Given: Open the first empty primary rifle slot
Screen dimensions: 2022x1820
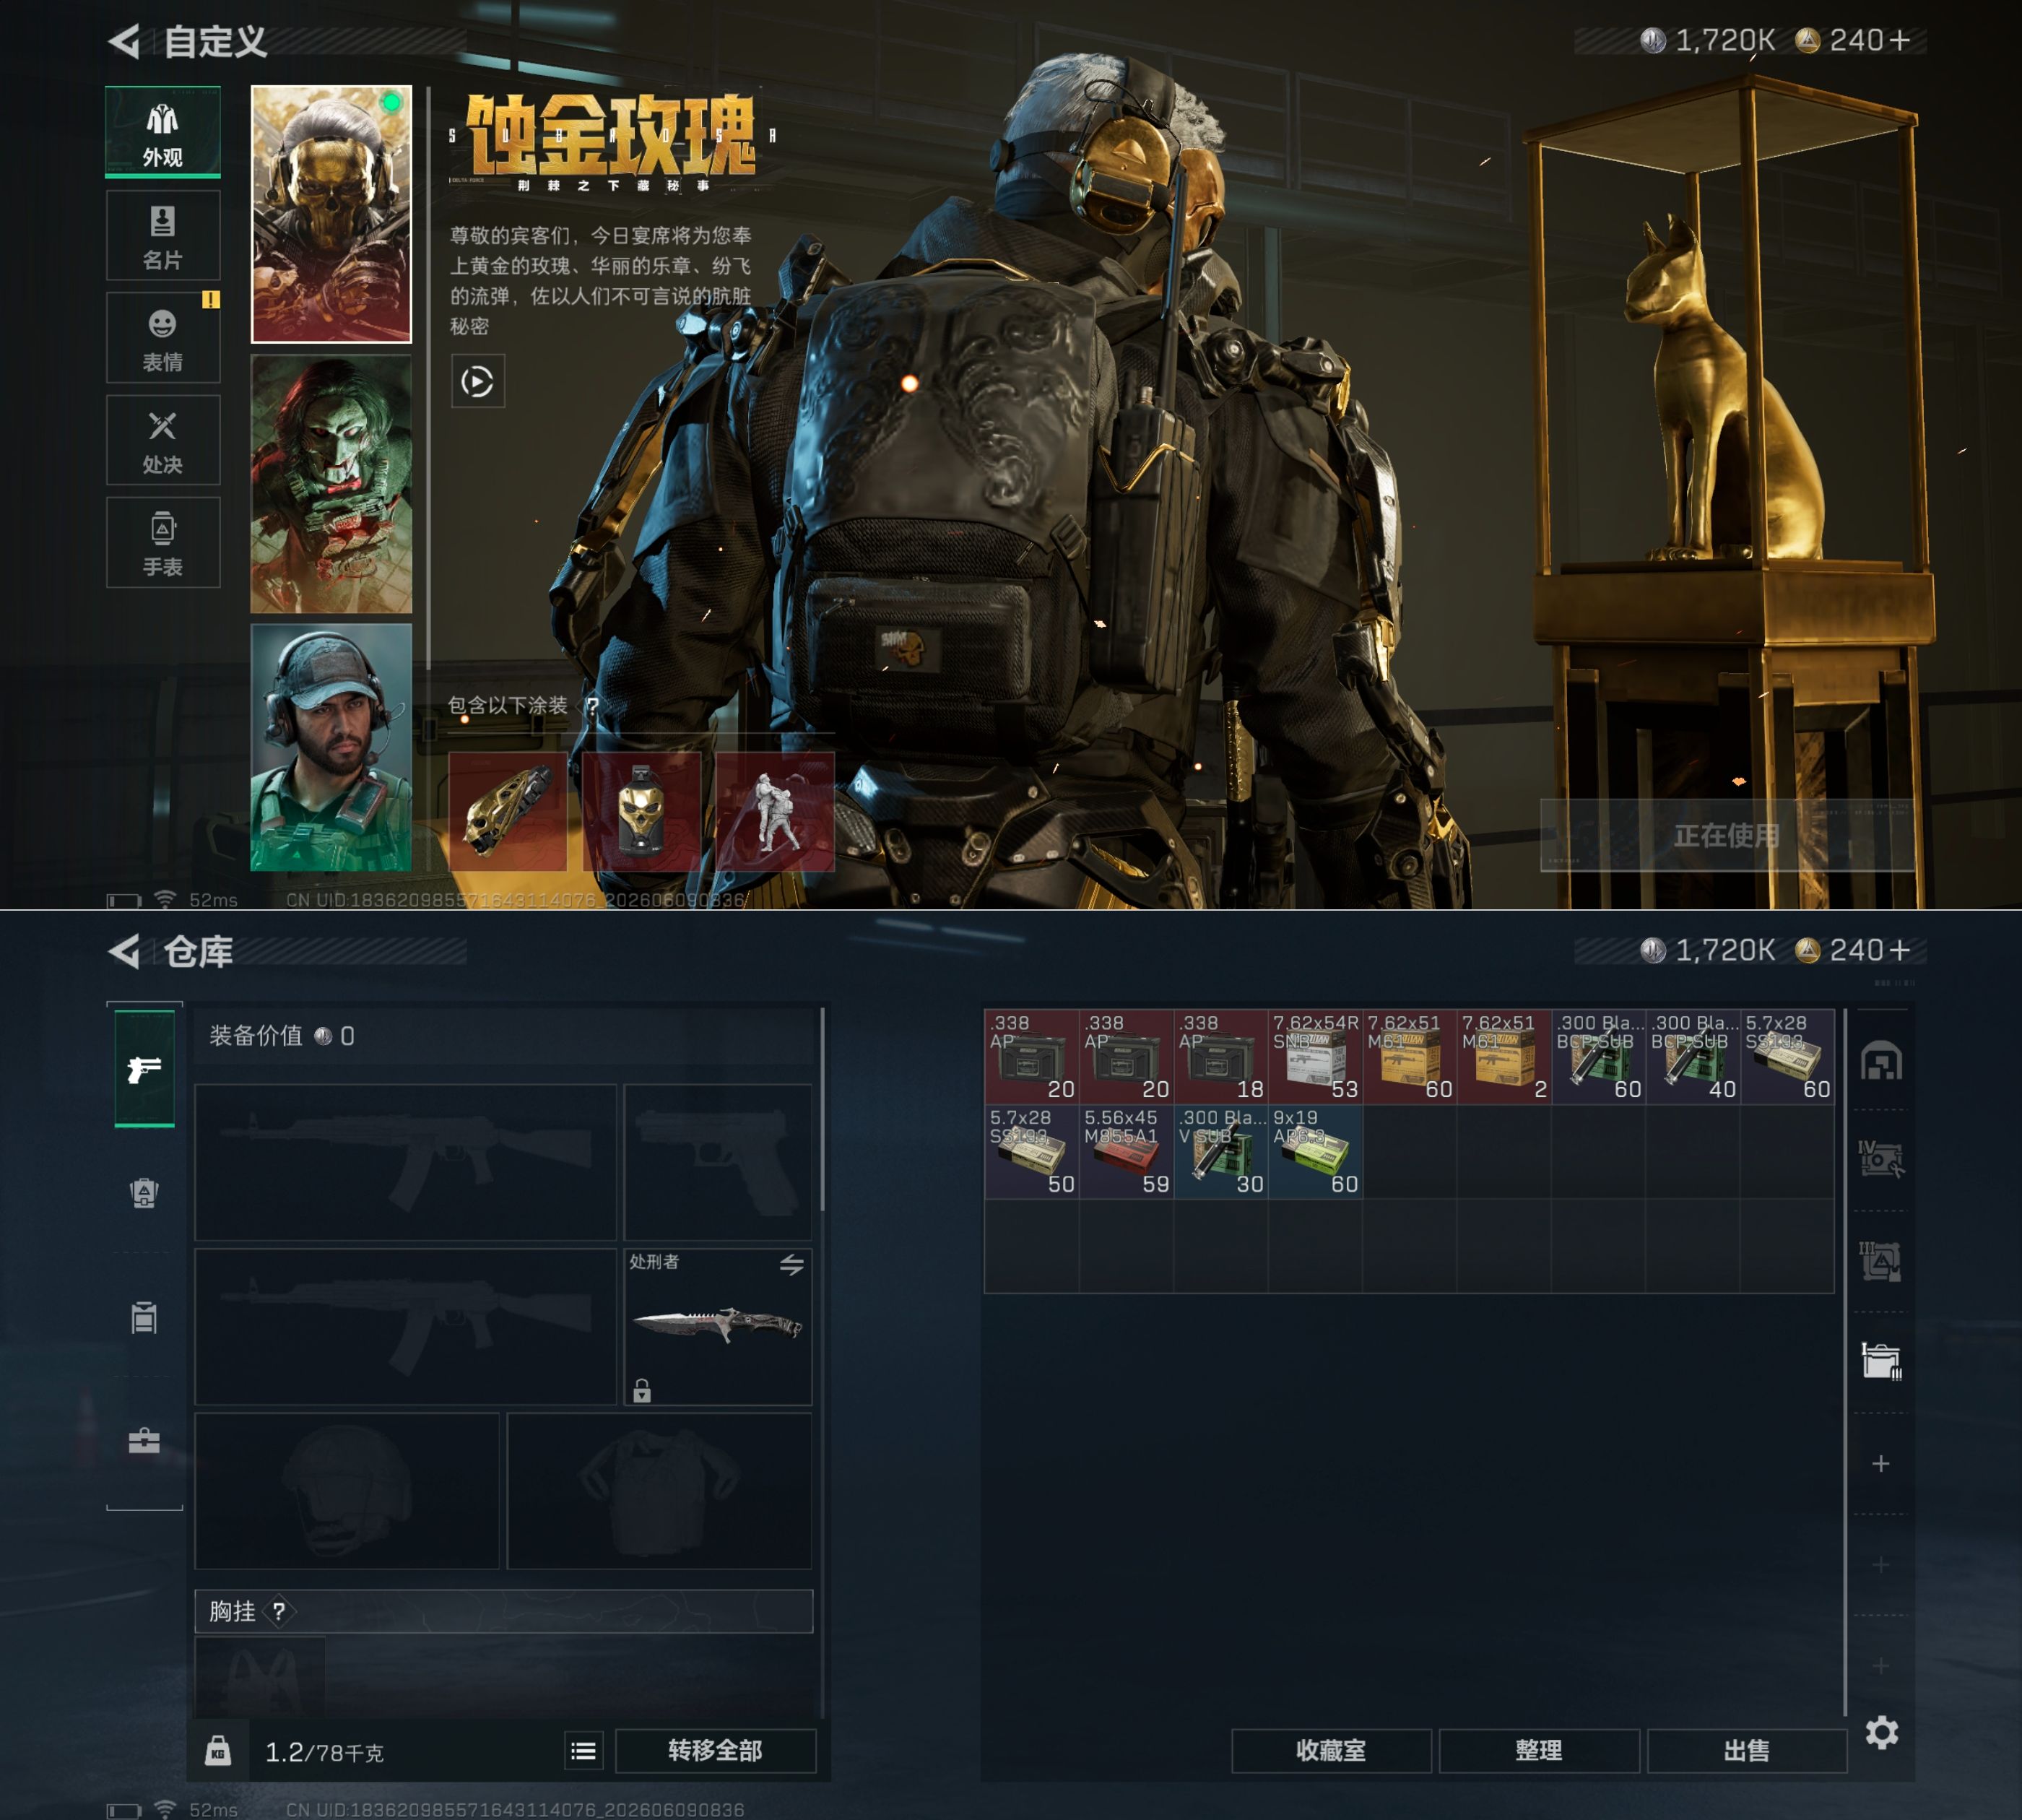Looking at the screenshot, I should pyautogui.click(x=406, y=1163).
